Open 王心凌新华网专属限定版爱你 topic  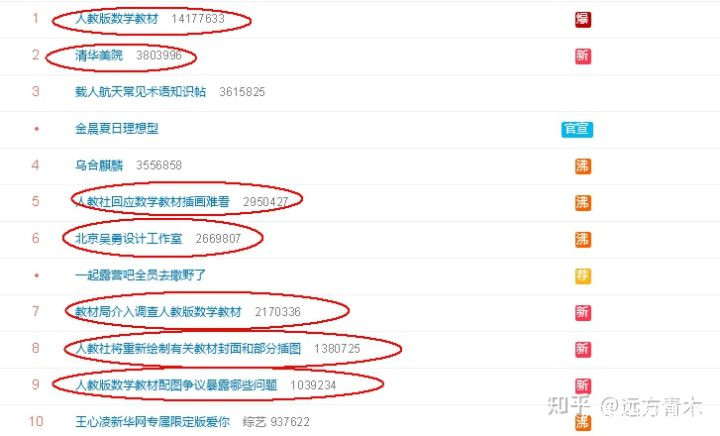(x=152, y=421)
